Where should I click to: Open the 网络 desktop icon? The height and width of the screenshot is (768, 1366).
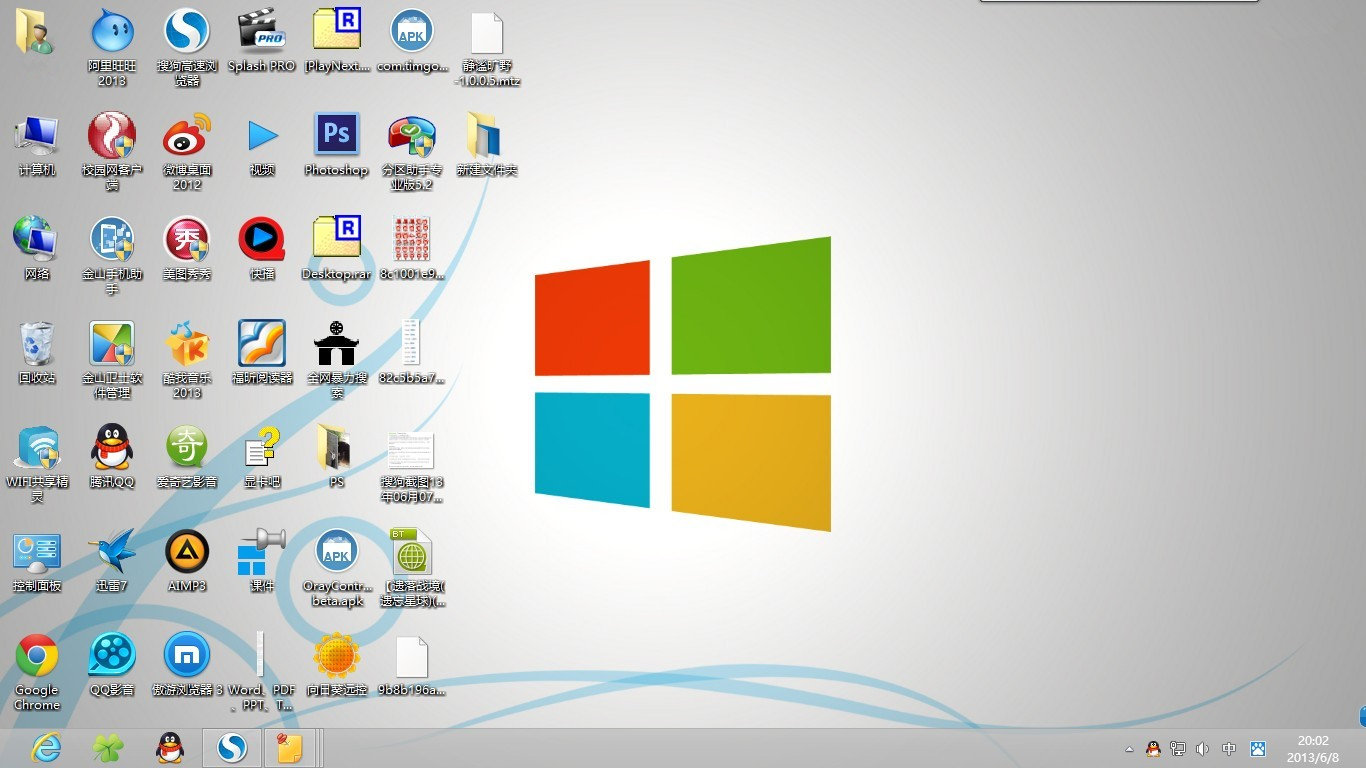[37, 248]
